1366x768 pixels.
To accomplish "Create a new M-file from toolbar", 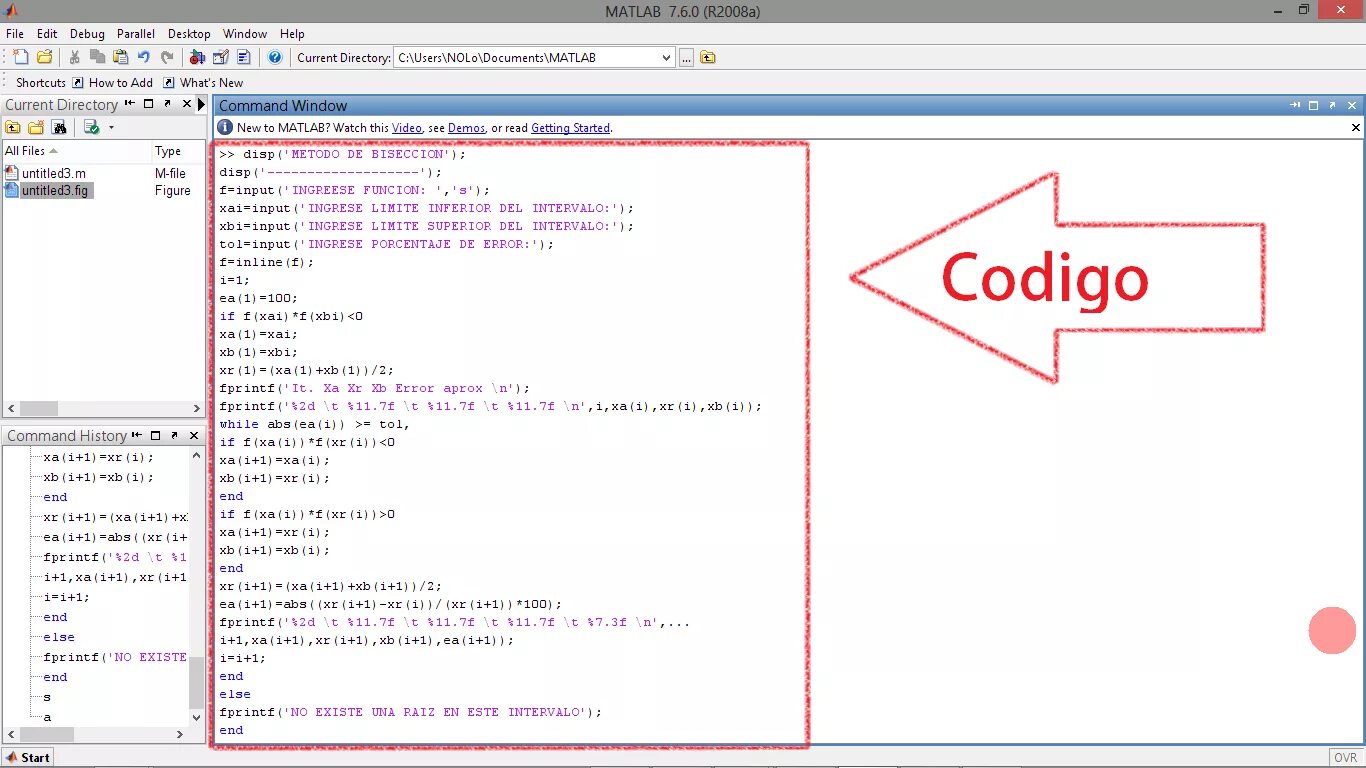I will pyautogui.click(x=20, y=57).
